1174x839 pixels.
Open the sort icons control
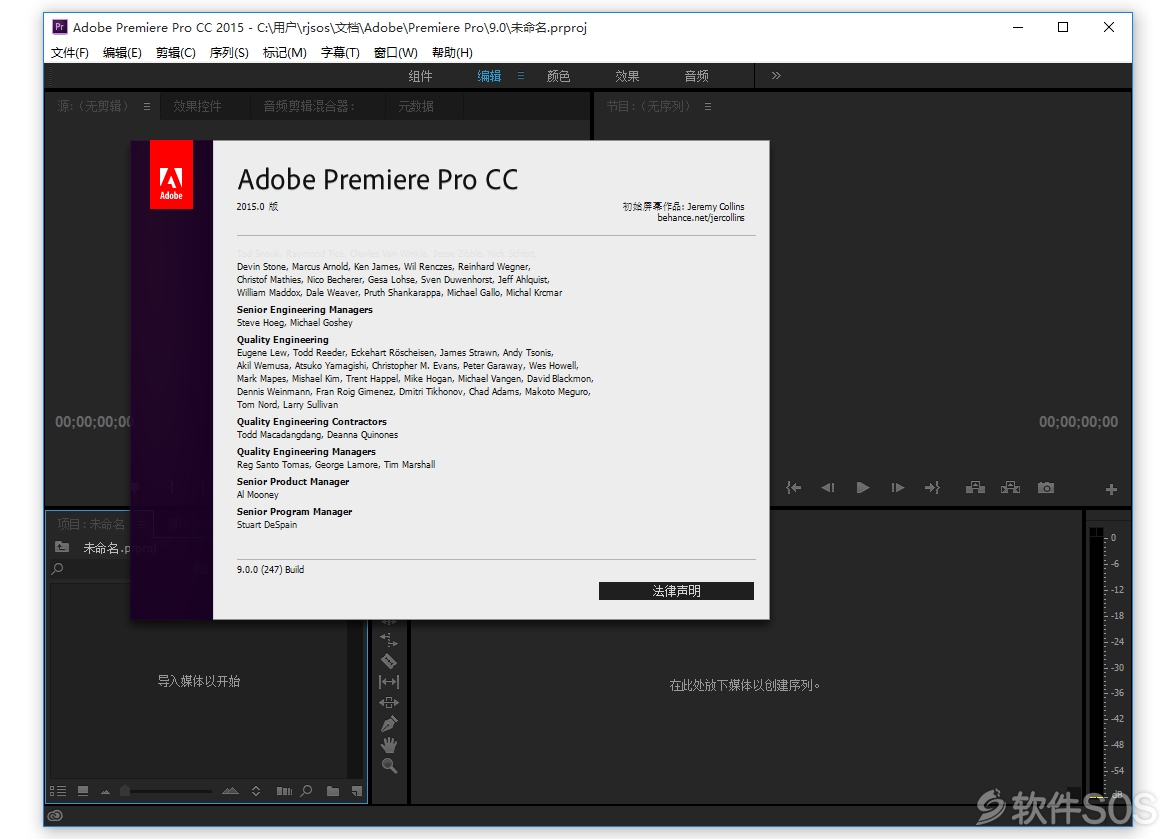click(x=256, y=791)
